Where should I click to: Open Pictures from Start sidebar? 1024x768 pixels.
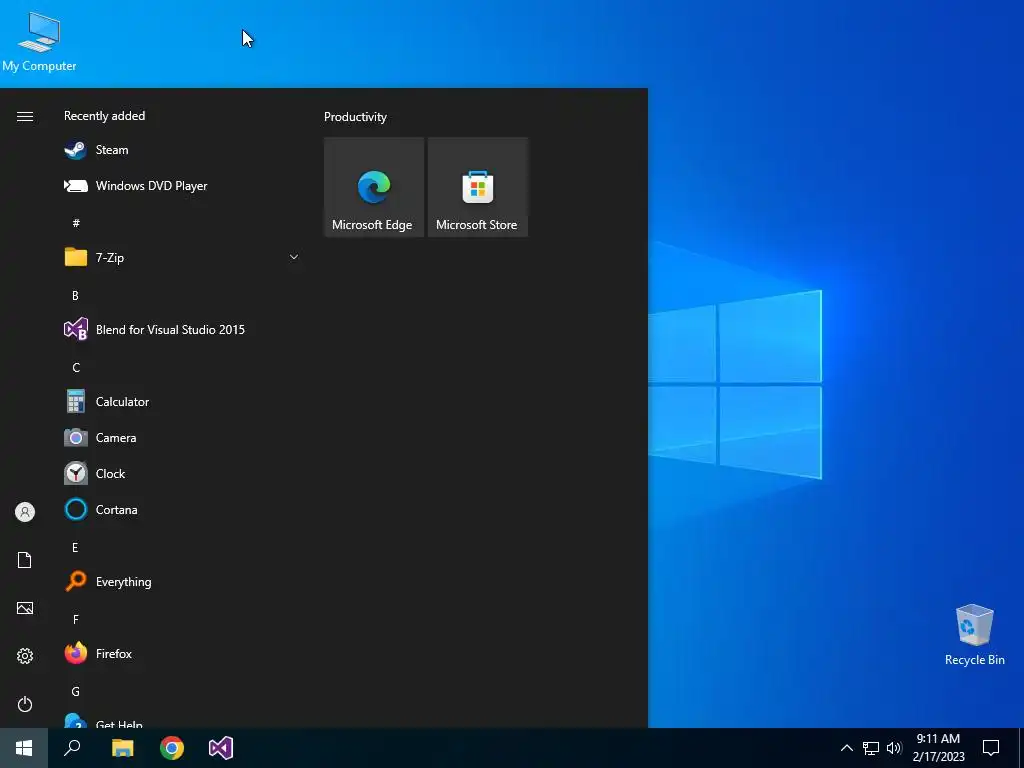(25, 608)
